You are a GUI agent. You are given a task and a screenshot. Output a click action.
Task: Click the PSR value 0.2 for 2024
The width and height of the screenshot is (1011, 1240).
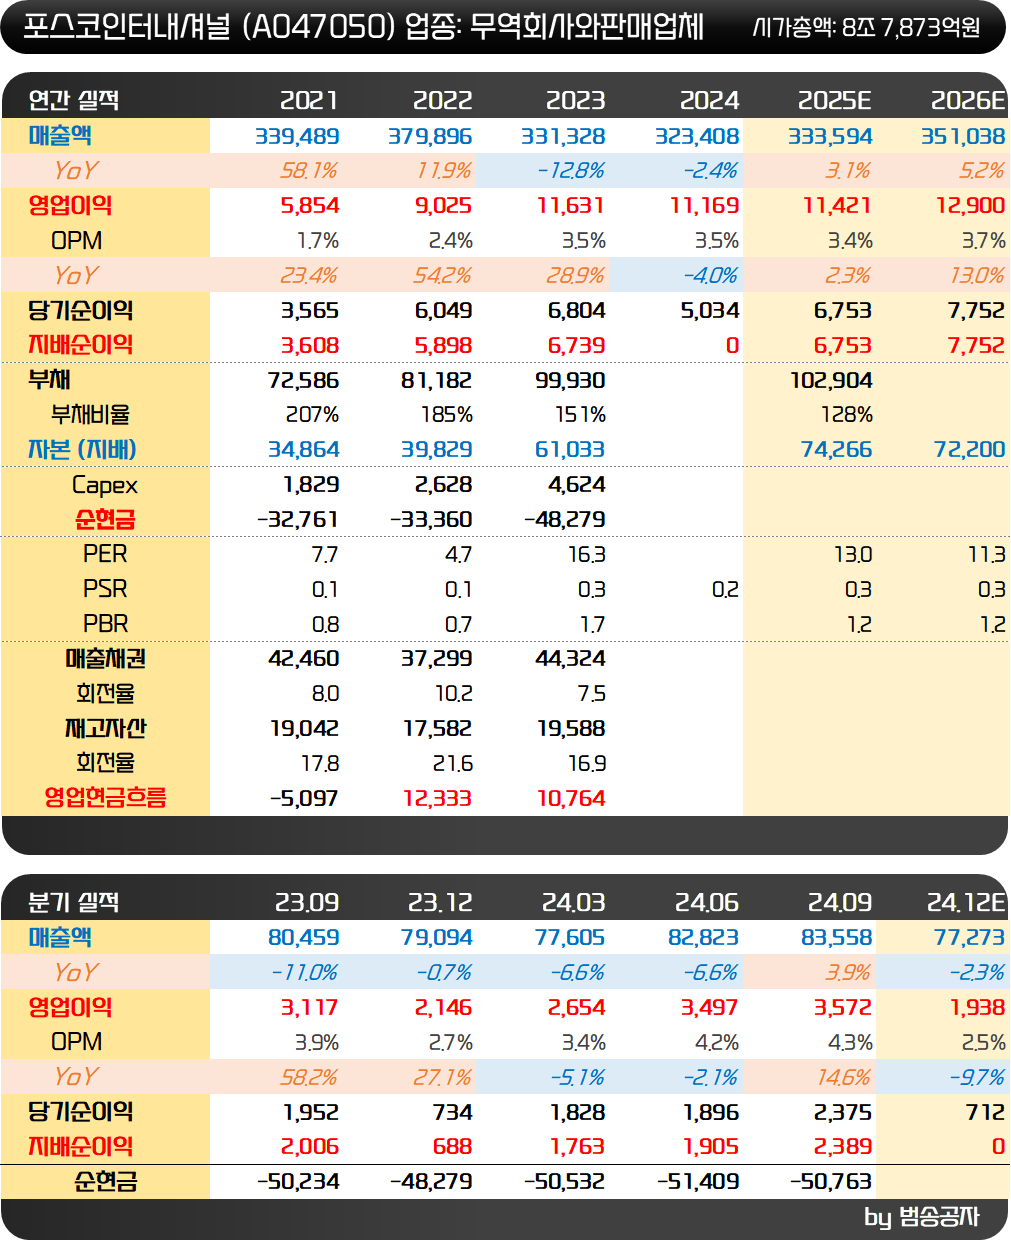point(725,590)
